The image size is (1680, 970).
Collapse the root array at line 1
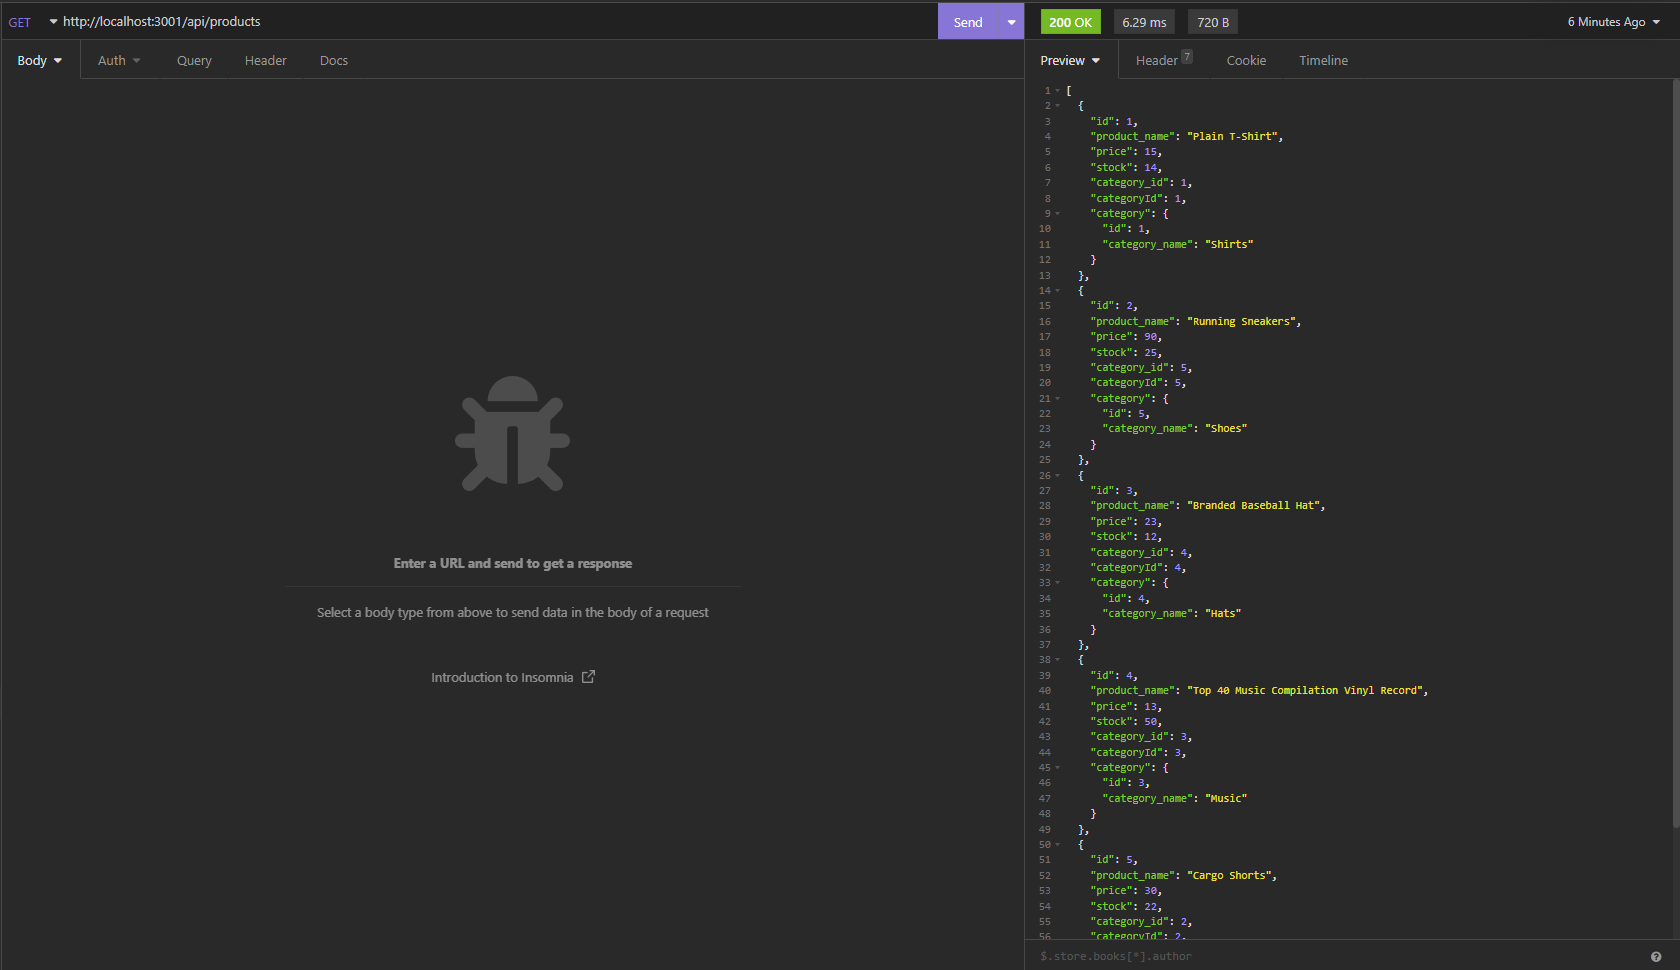point(1058,91)
